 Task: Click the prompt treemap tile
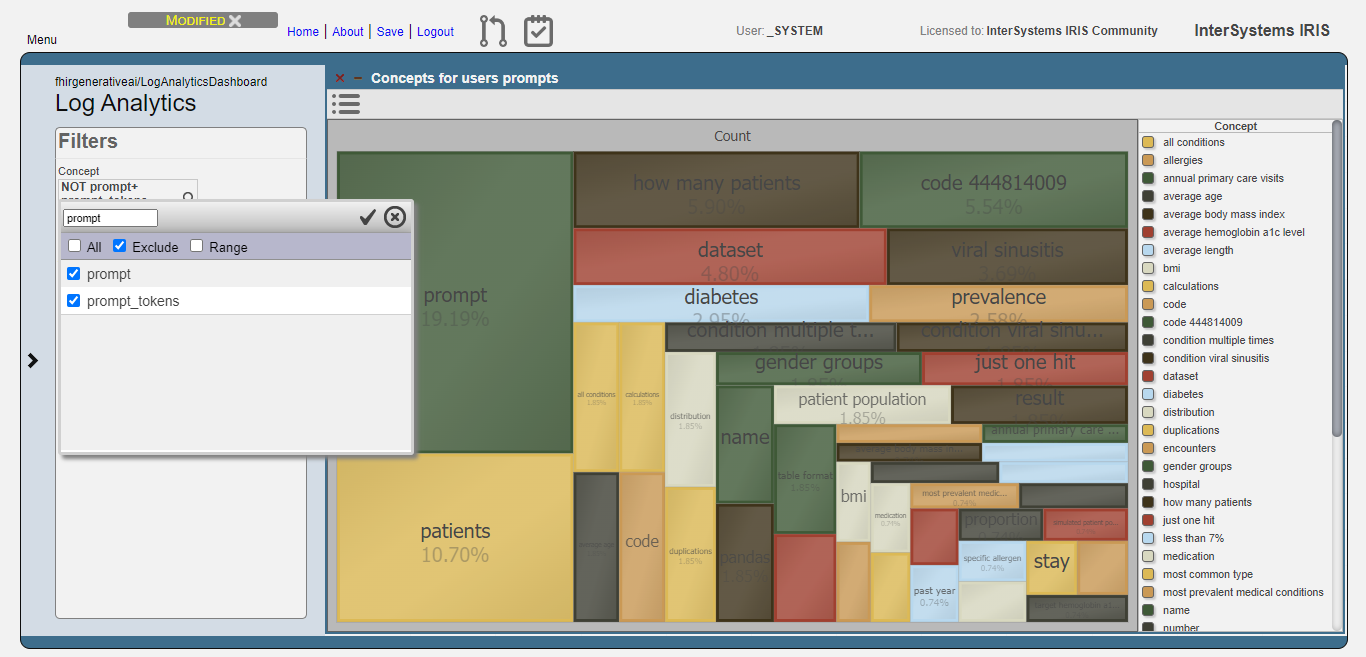pyautogui.click(x=455, y=303)
